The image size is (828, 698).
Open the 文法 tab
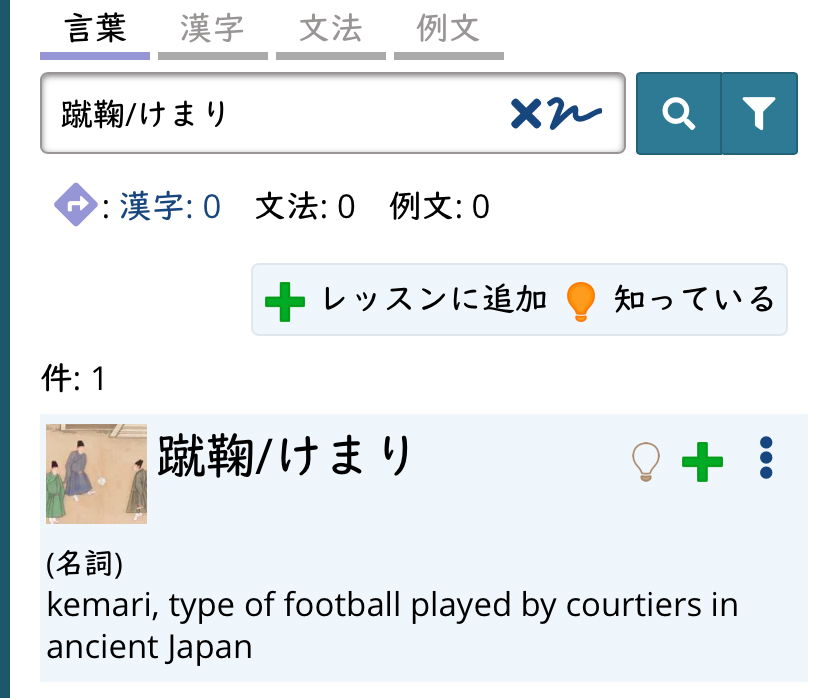tap(331, 29)
